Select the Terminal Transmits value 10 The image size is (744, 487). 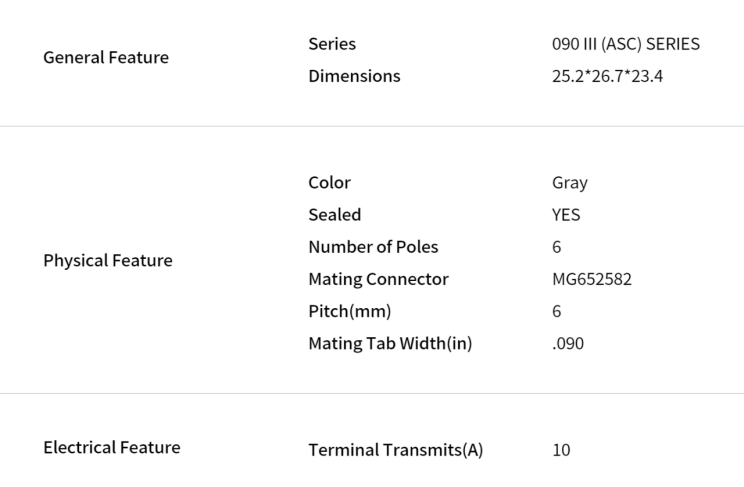[561, 450]
